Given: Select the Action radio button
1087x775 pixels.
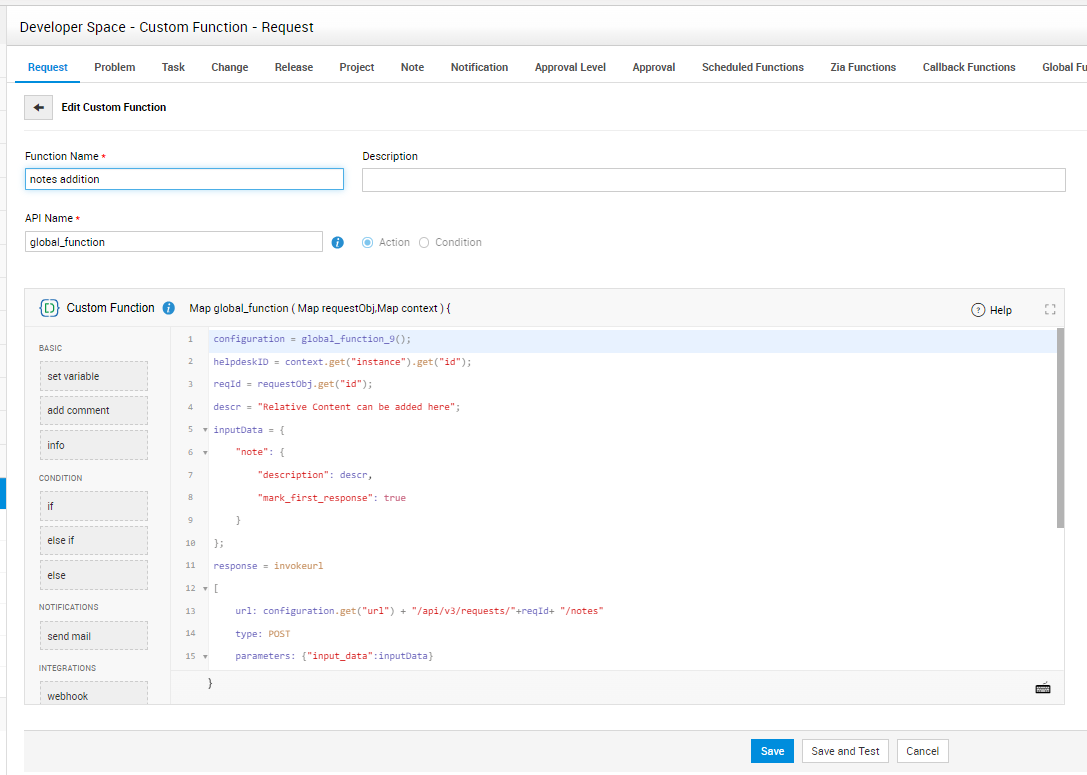Looking at the screenshot, I should (x=367, y=242).
